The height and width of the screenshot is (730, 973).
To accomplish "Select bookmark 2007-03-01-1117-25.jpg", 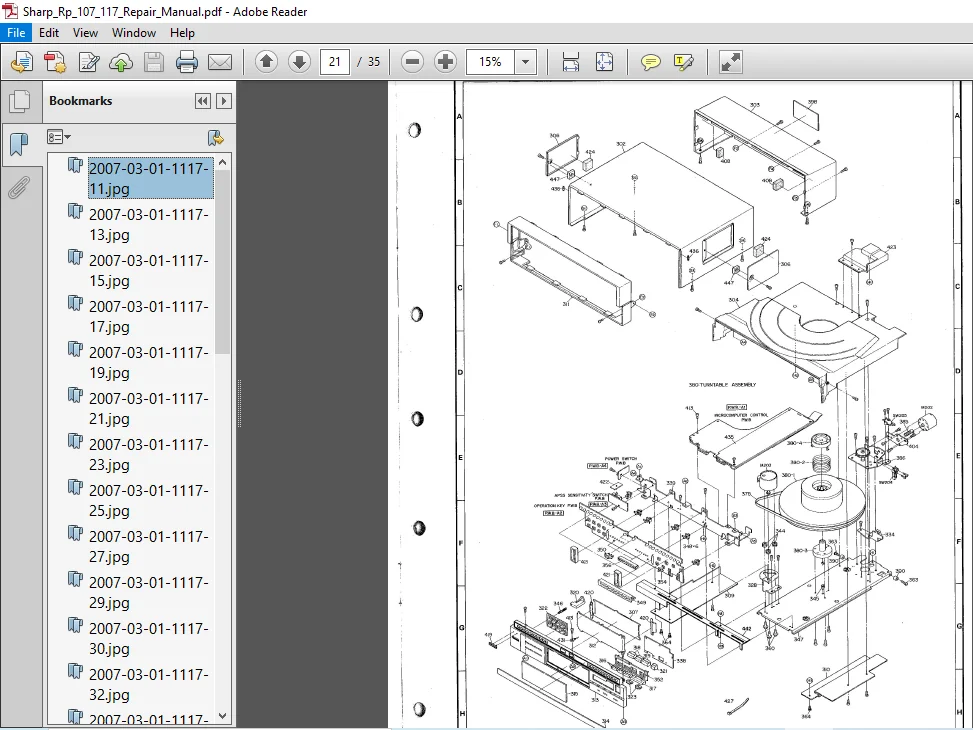I will [x=149, y=500].
